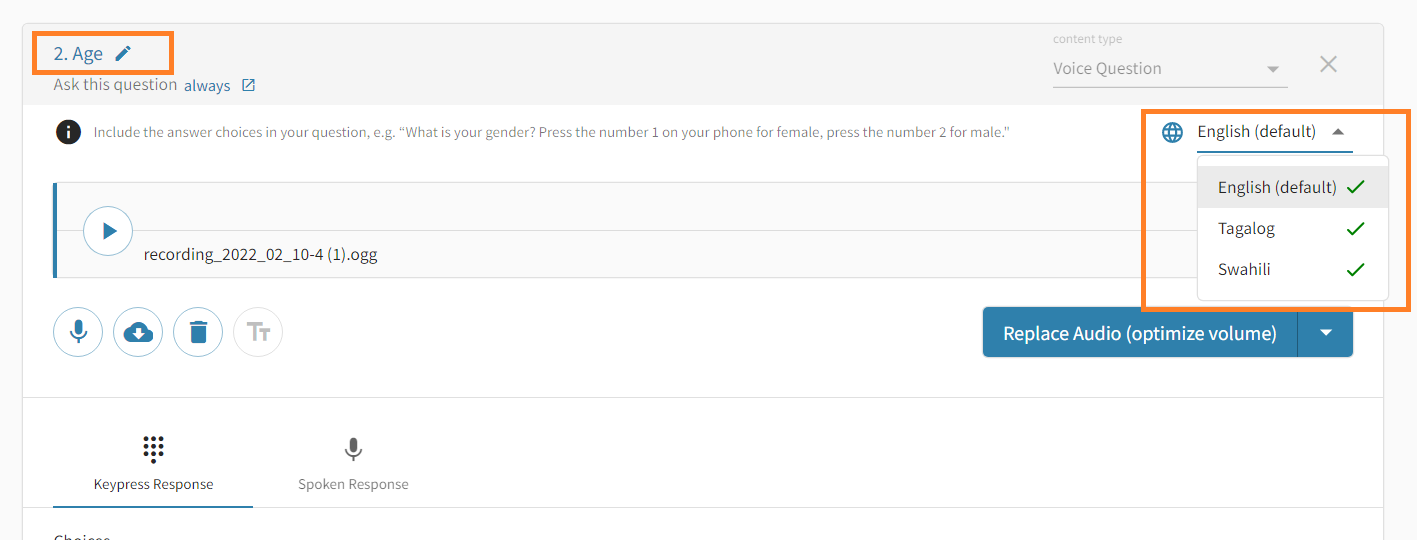Click Replace Audio (optimize volume) button

pyautogui.click(x=1140, y=333)
